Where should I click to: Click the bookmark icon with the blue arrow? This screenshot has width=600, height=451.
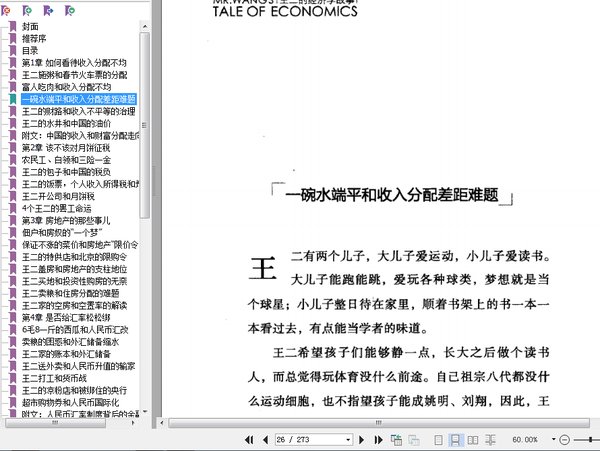tap(48, 11)
